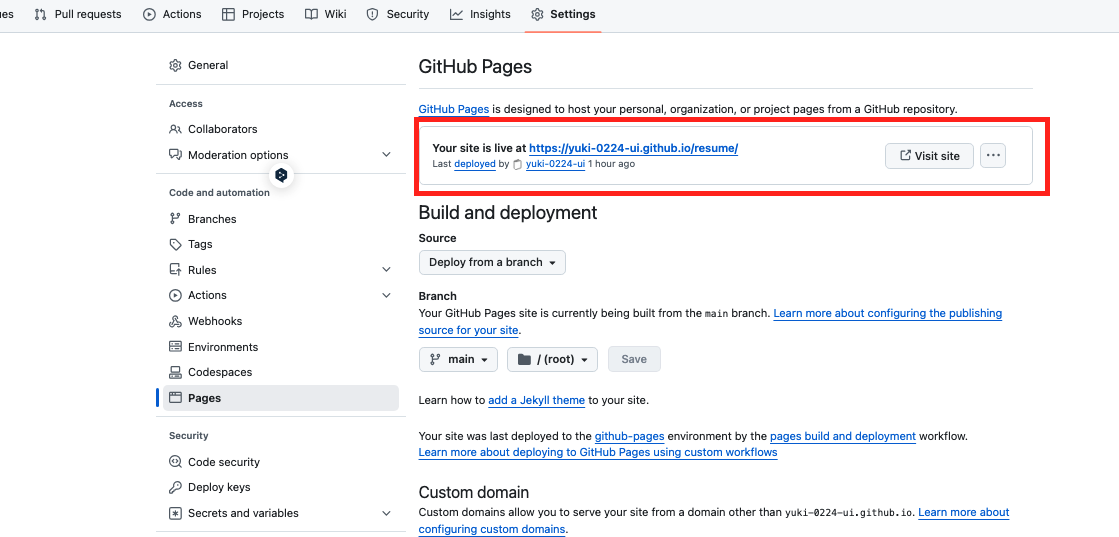Open General settings
Image resolution: width=1119 pixels, height=537 pixels.
tap(280, 65)
